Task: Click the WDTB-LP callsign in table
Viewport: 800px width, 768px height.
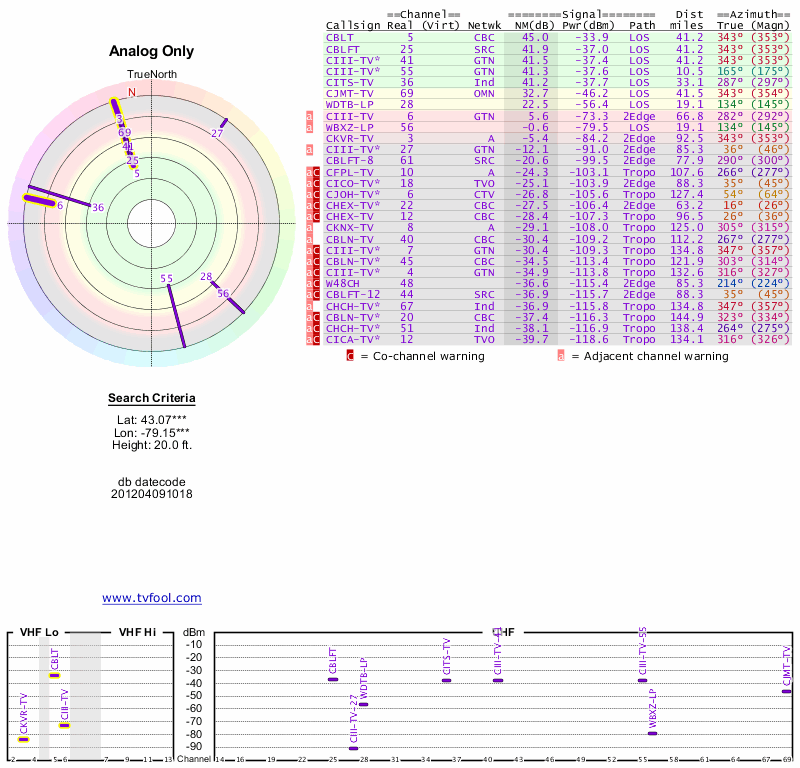Action: [349, 104]
